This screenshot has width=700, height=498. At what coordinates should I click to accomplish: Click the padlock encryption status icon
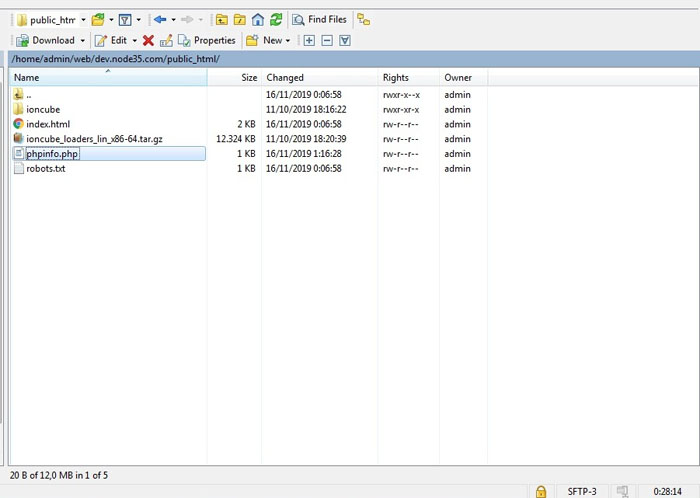541,492
